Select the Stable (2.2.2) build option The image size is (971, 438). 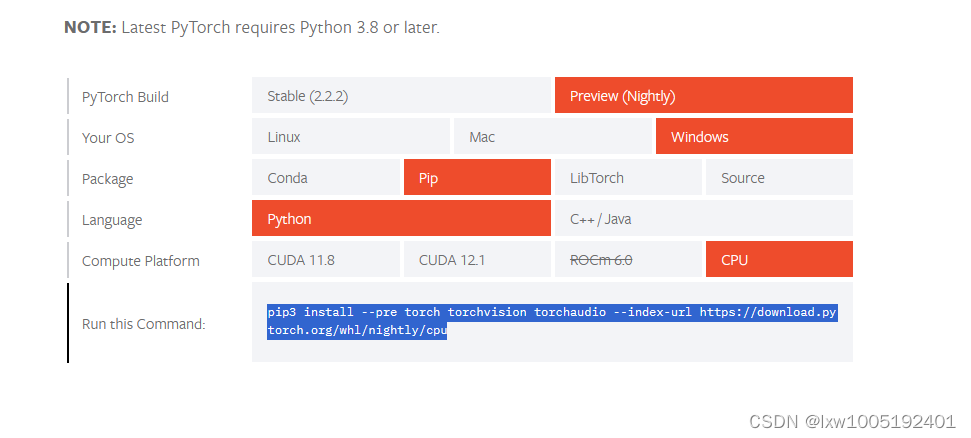pyautogui.click(x=401, y=95)
